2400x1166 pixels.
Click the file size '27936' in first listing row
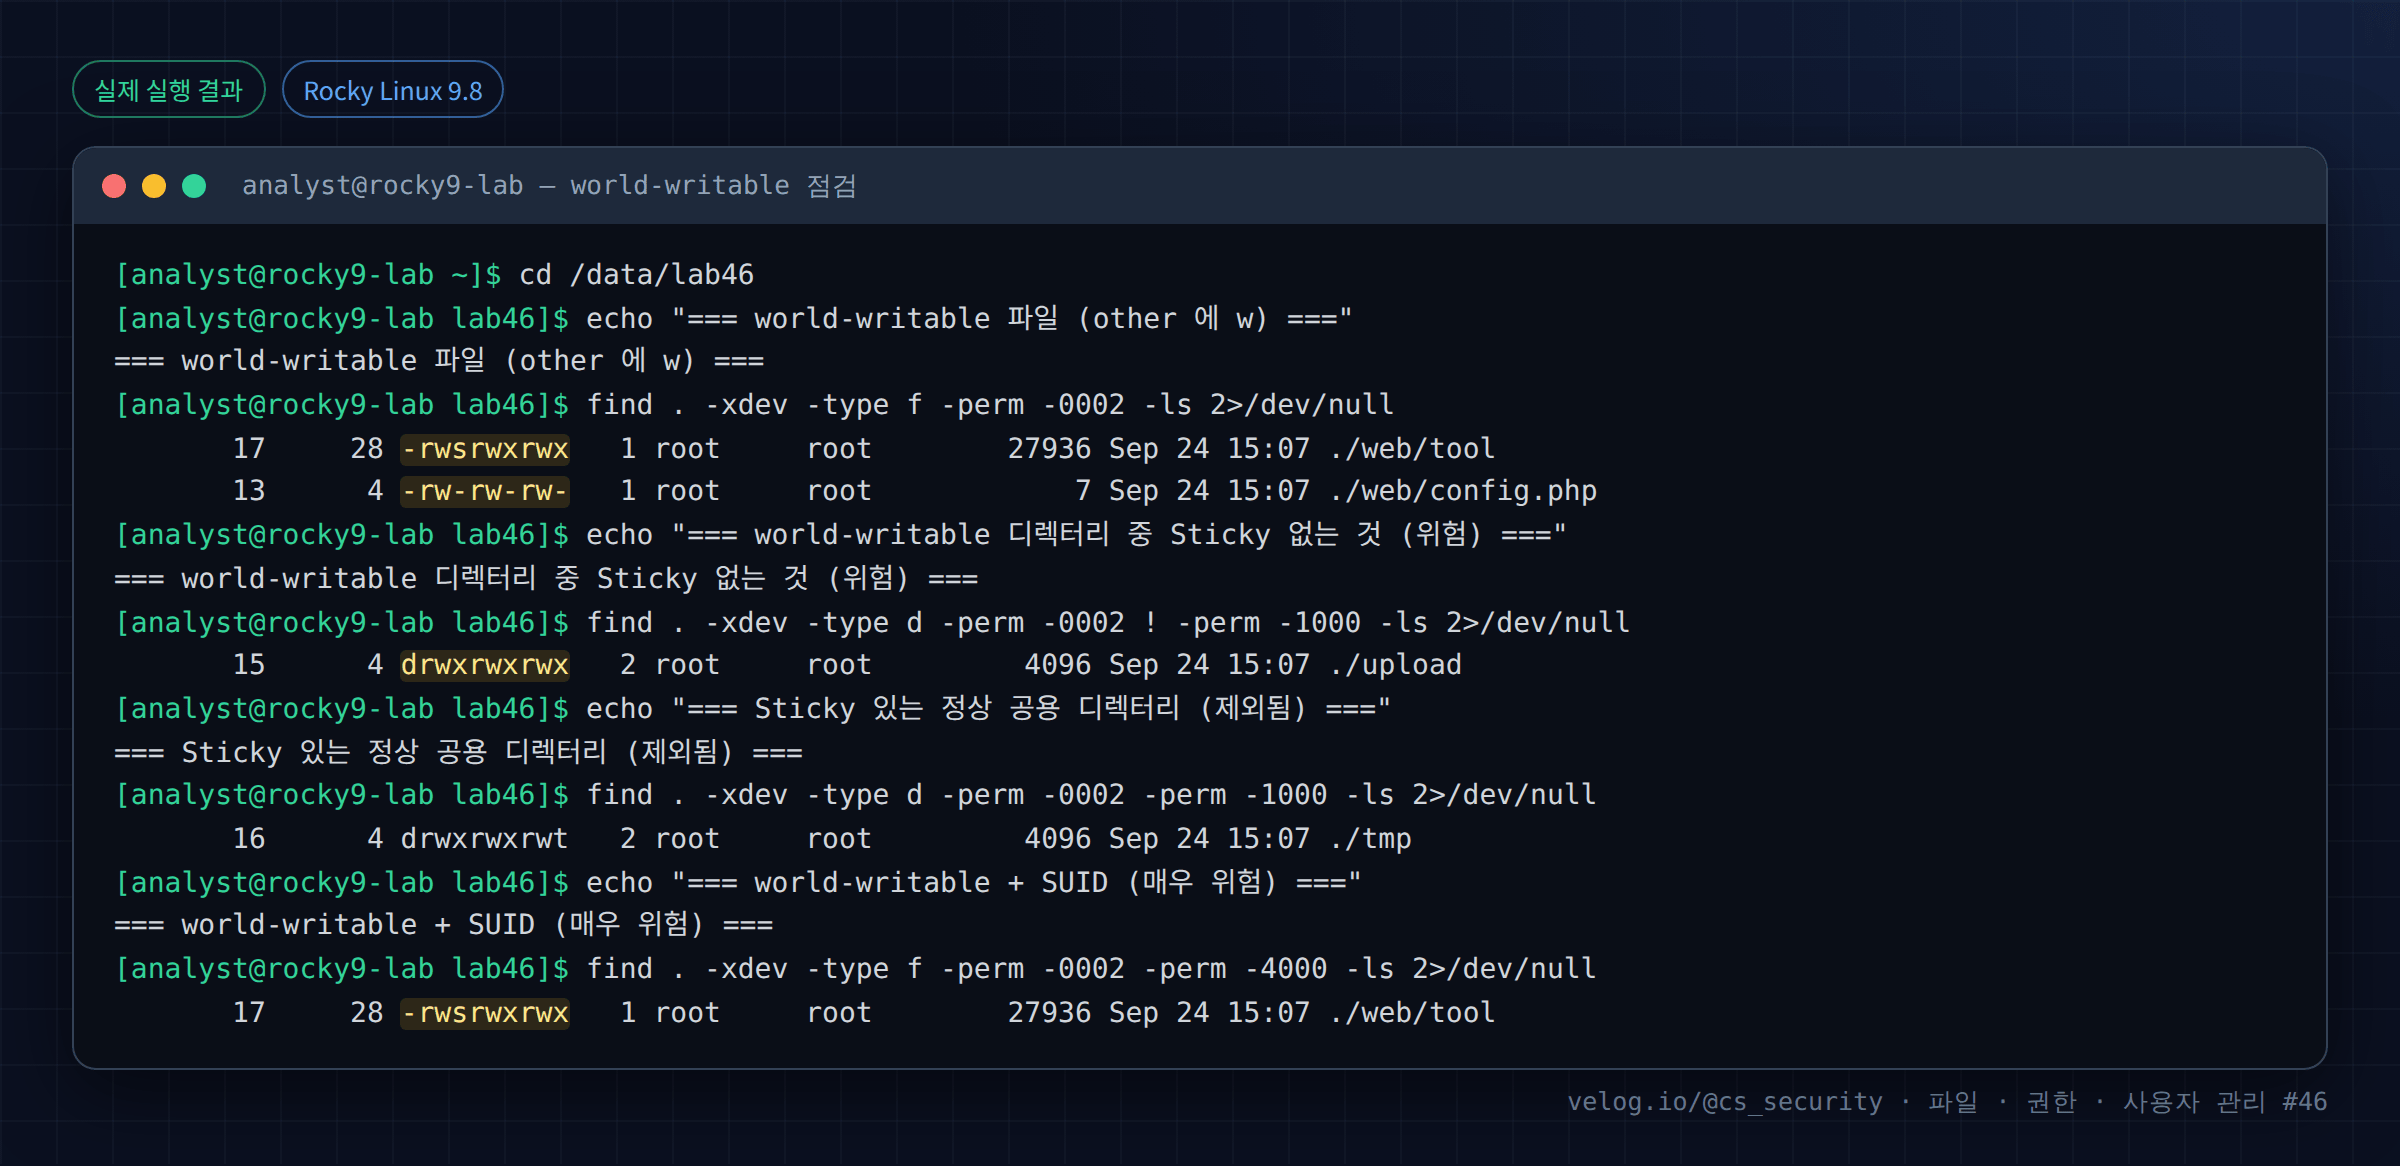(1049, 449)
